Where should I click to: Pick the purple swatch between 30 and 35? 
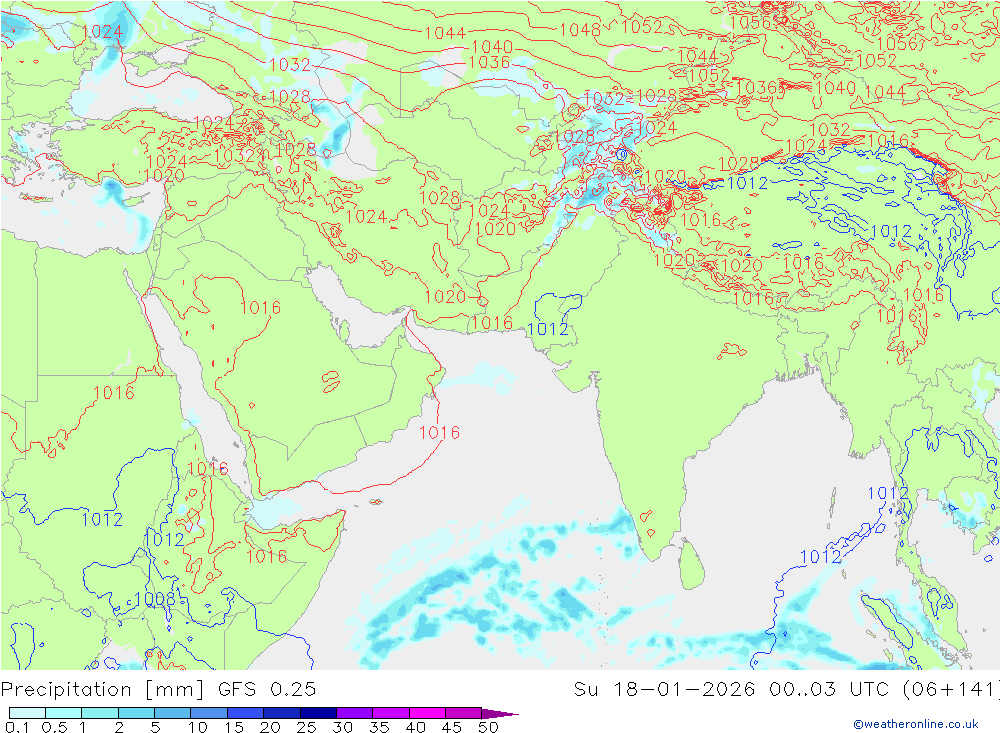coord(355,713)
